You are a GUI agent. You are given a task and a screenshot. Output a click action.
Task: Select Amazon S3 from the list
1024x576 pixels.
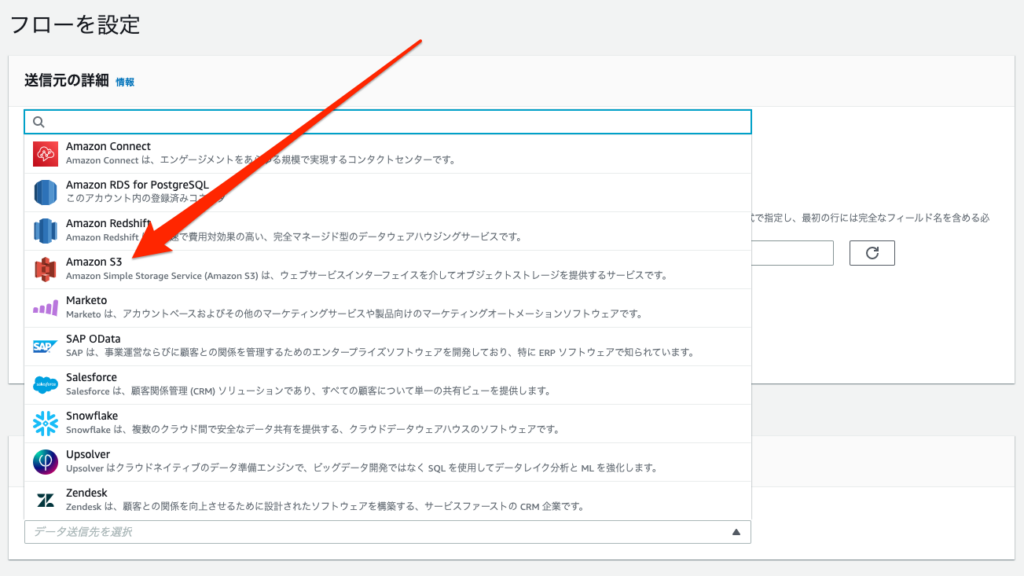(300, 268)
